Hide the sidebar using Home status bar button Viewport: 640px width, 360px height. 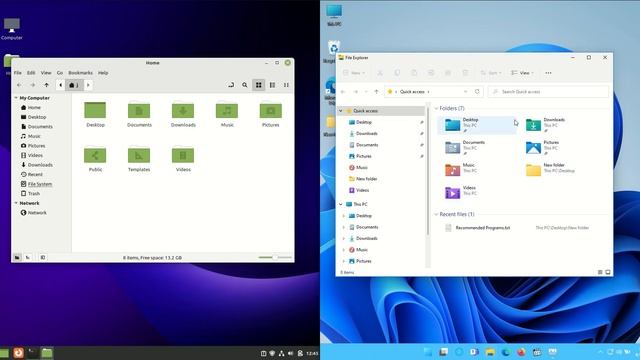click(42, 258)
